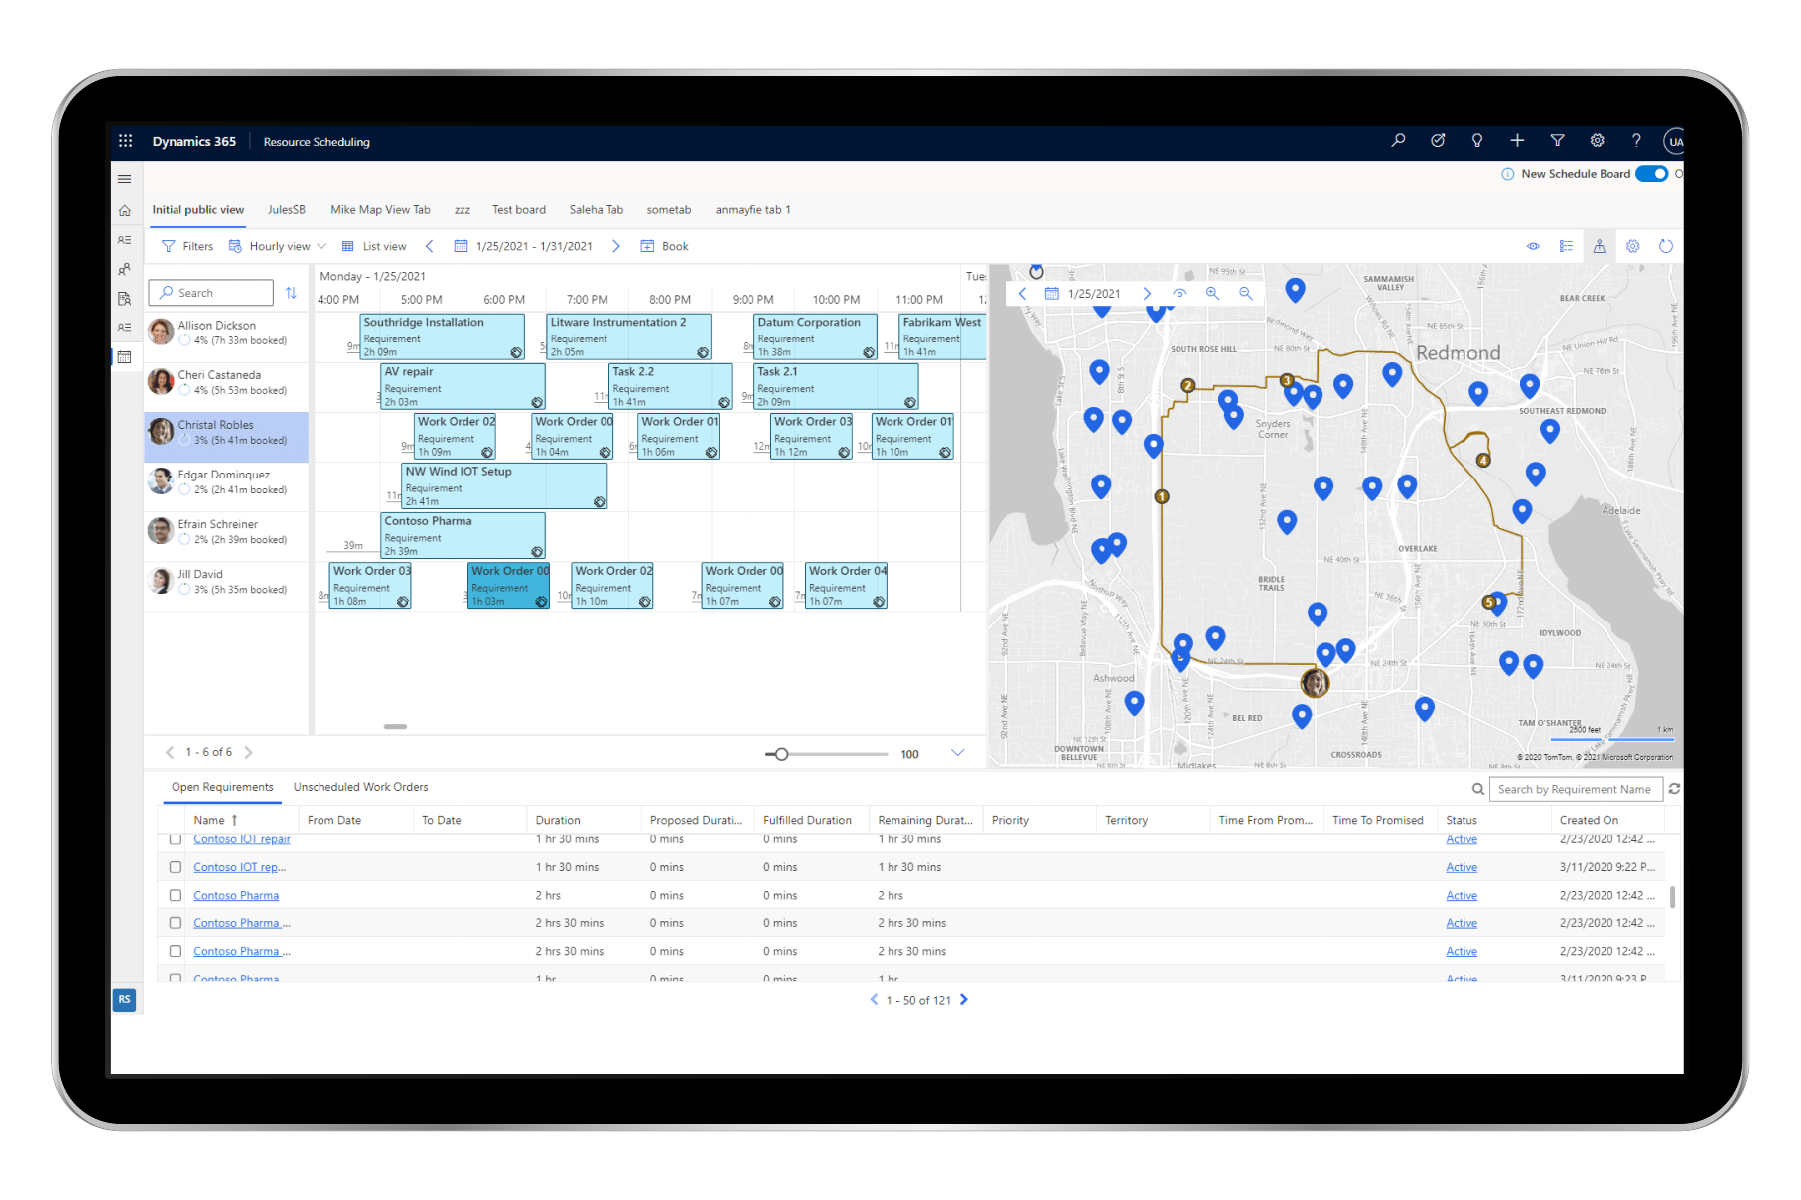The image size is (1801, 1200).
Task: Open the settings gear in top bar
Action: [1597, 141]
